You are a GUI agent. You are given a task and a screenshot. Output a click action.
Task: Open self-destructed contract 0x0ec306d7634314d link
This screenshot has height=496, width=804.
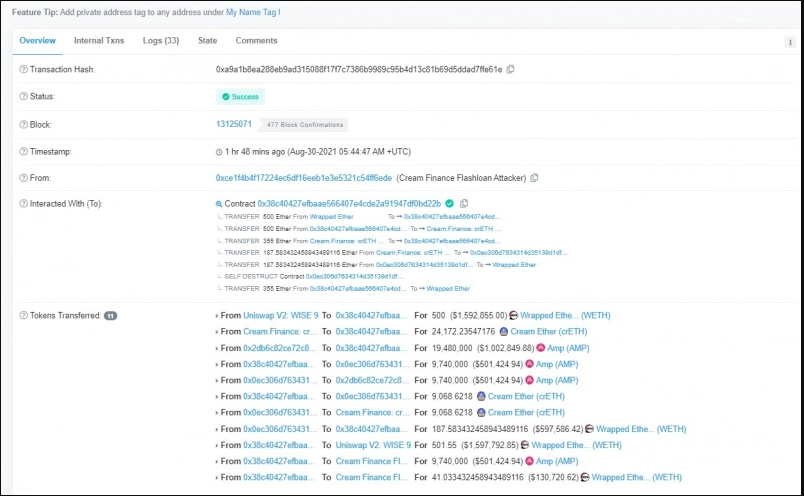click(x=354, y=276)
